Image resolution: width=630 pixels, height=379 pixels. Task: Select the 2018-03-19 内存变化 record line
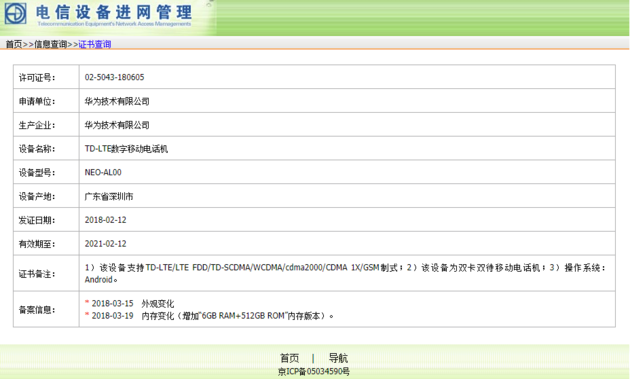coord(209,315)
